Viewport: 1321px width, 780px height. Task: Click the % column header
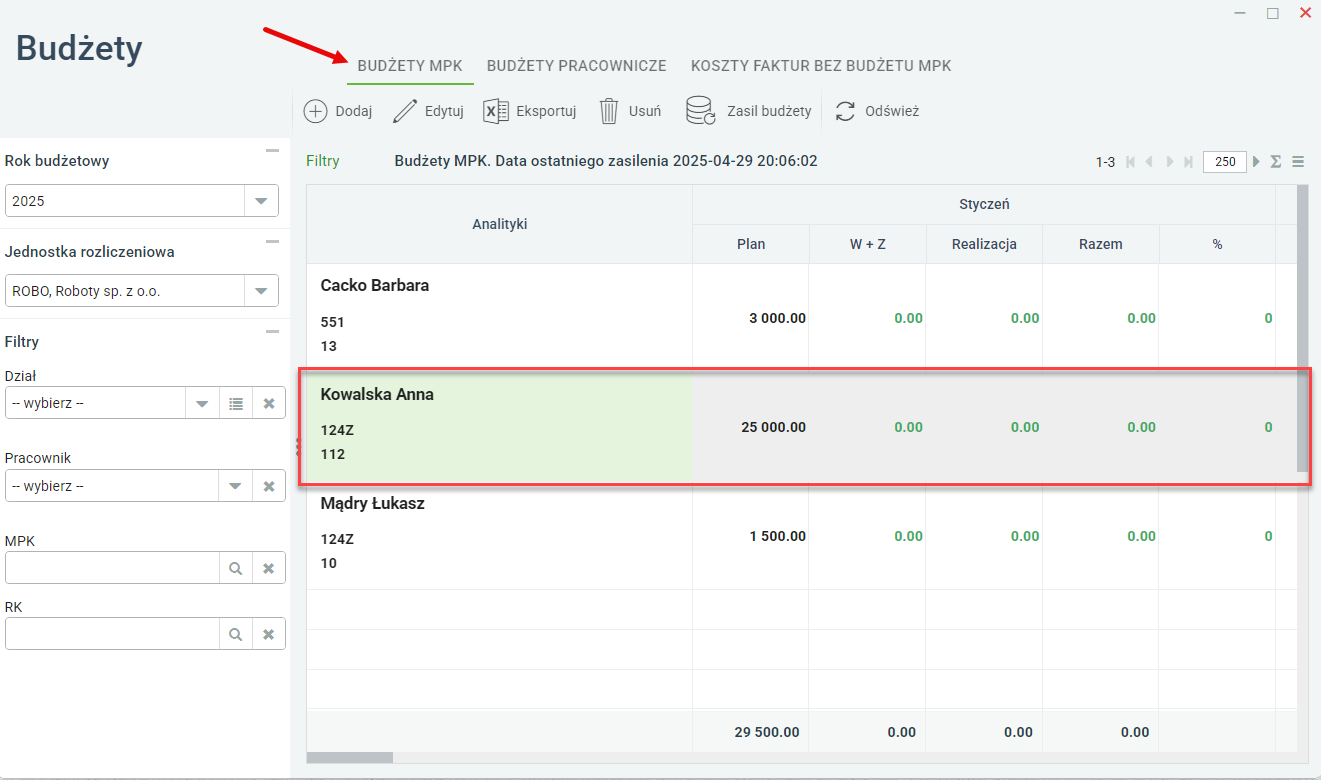click(x=1217, y=244)
